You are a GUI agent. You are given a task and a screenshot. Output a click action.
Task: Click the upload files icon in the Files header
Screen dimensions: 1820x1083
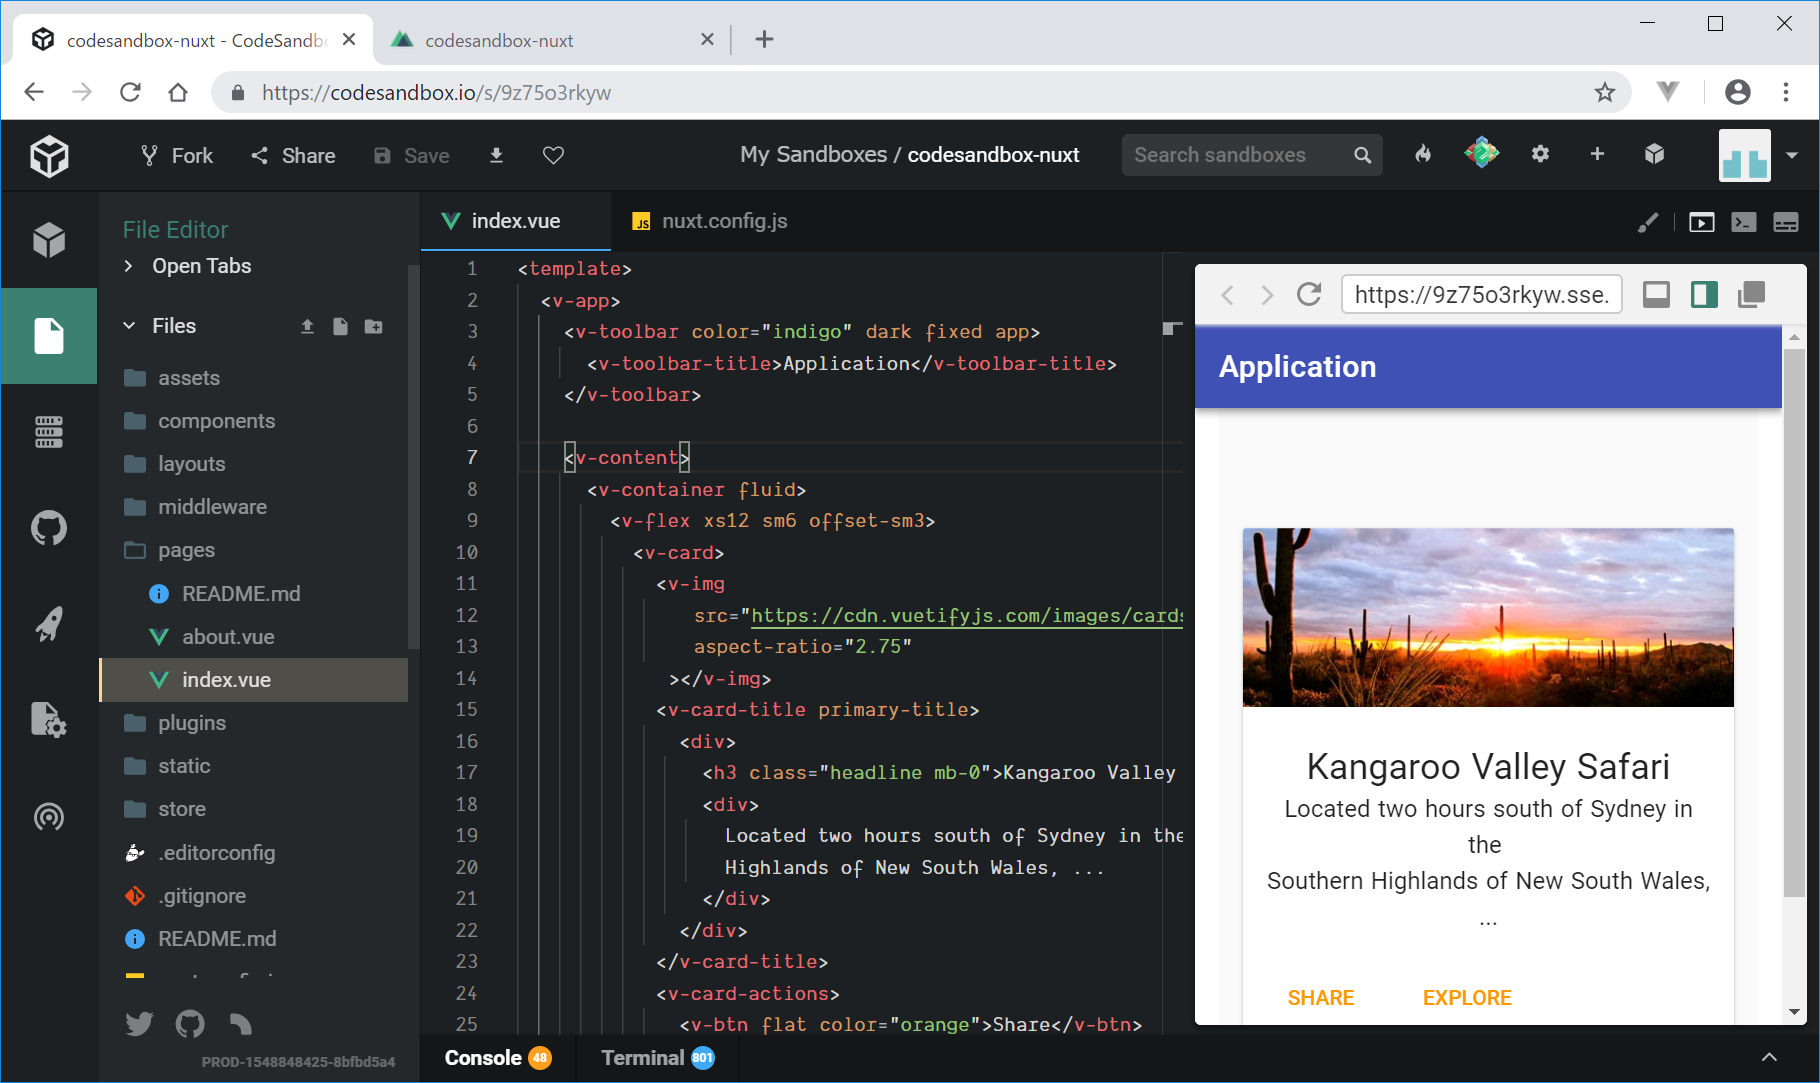pyautogui.click(x=307, y=327)
